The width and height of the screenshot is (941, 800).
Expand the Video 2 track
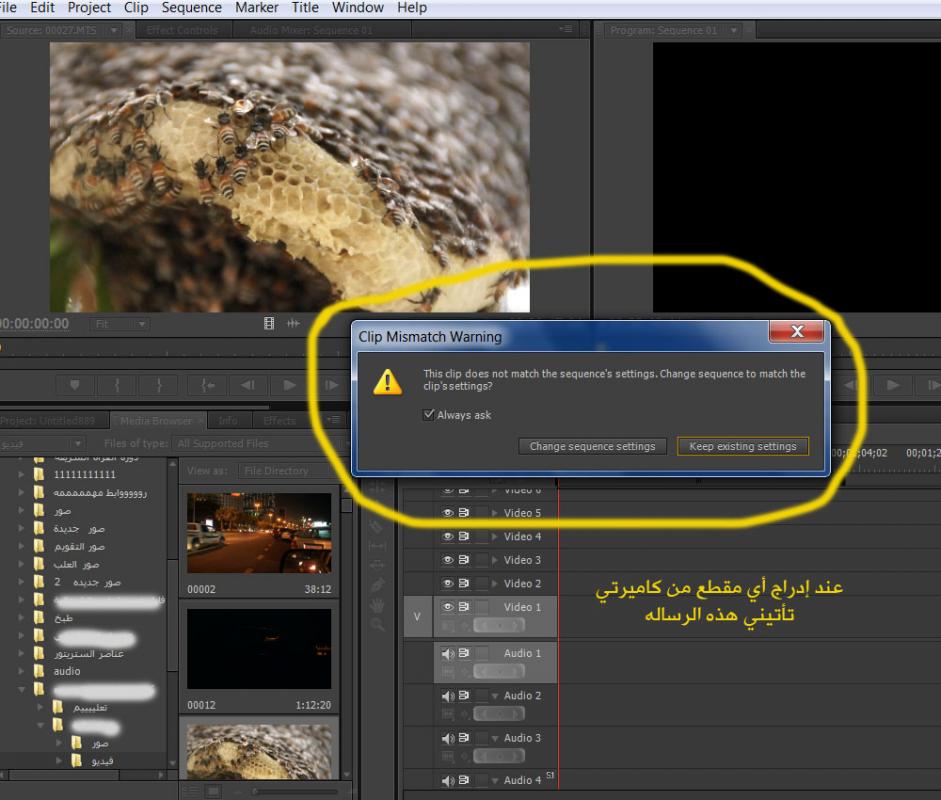(495, 583)
